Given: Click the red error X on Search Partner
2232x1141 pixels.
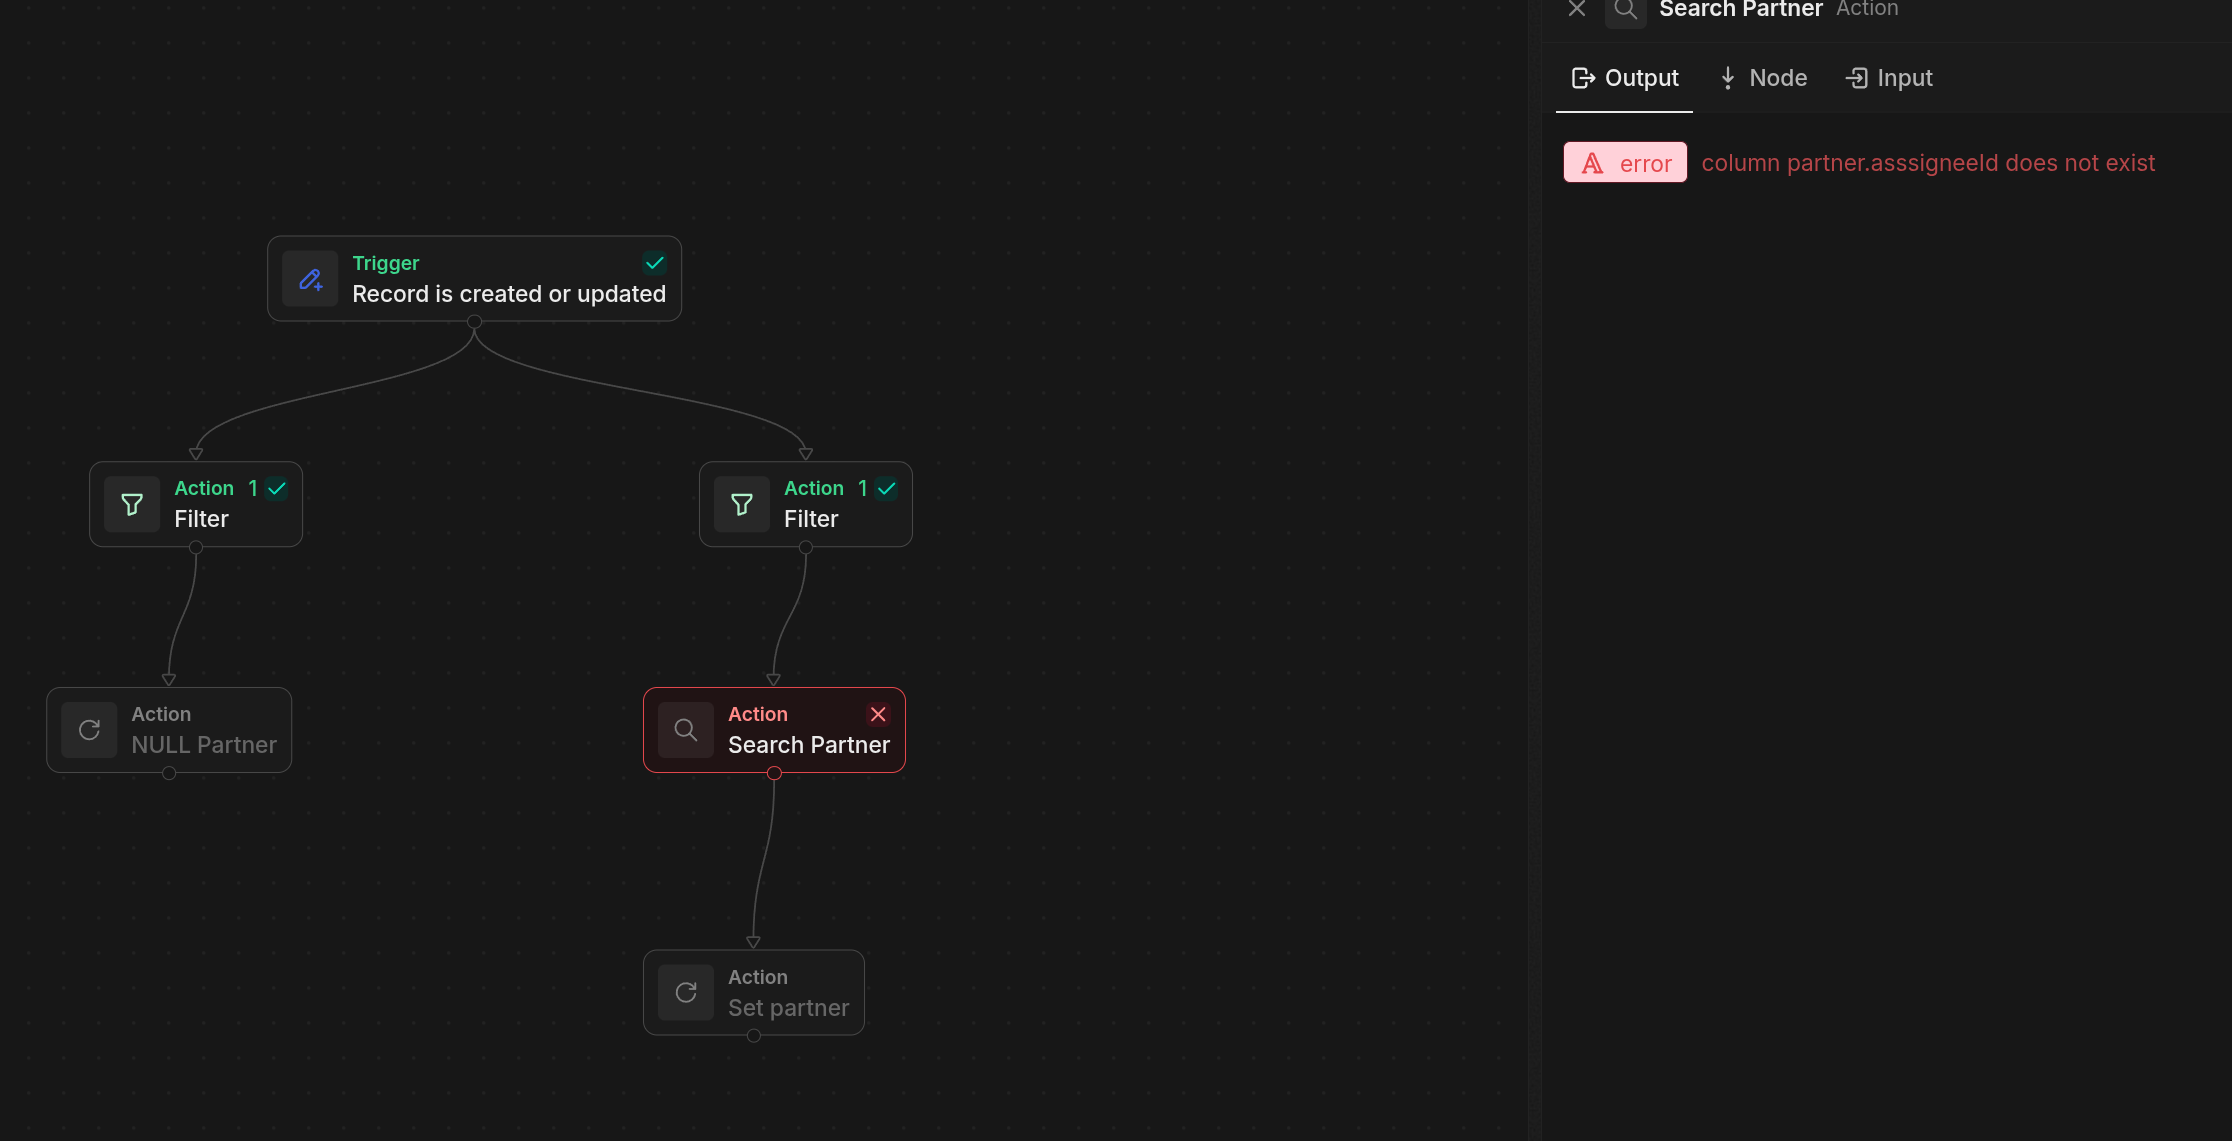Looking at the screenshot, I should tap(878, 714).
